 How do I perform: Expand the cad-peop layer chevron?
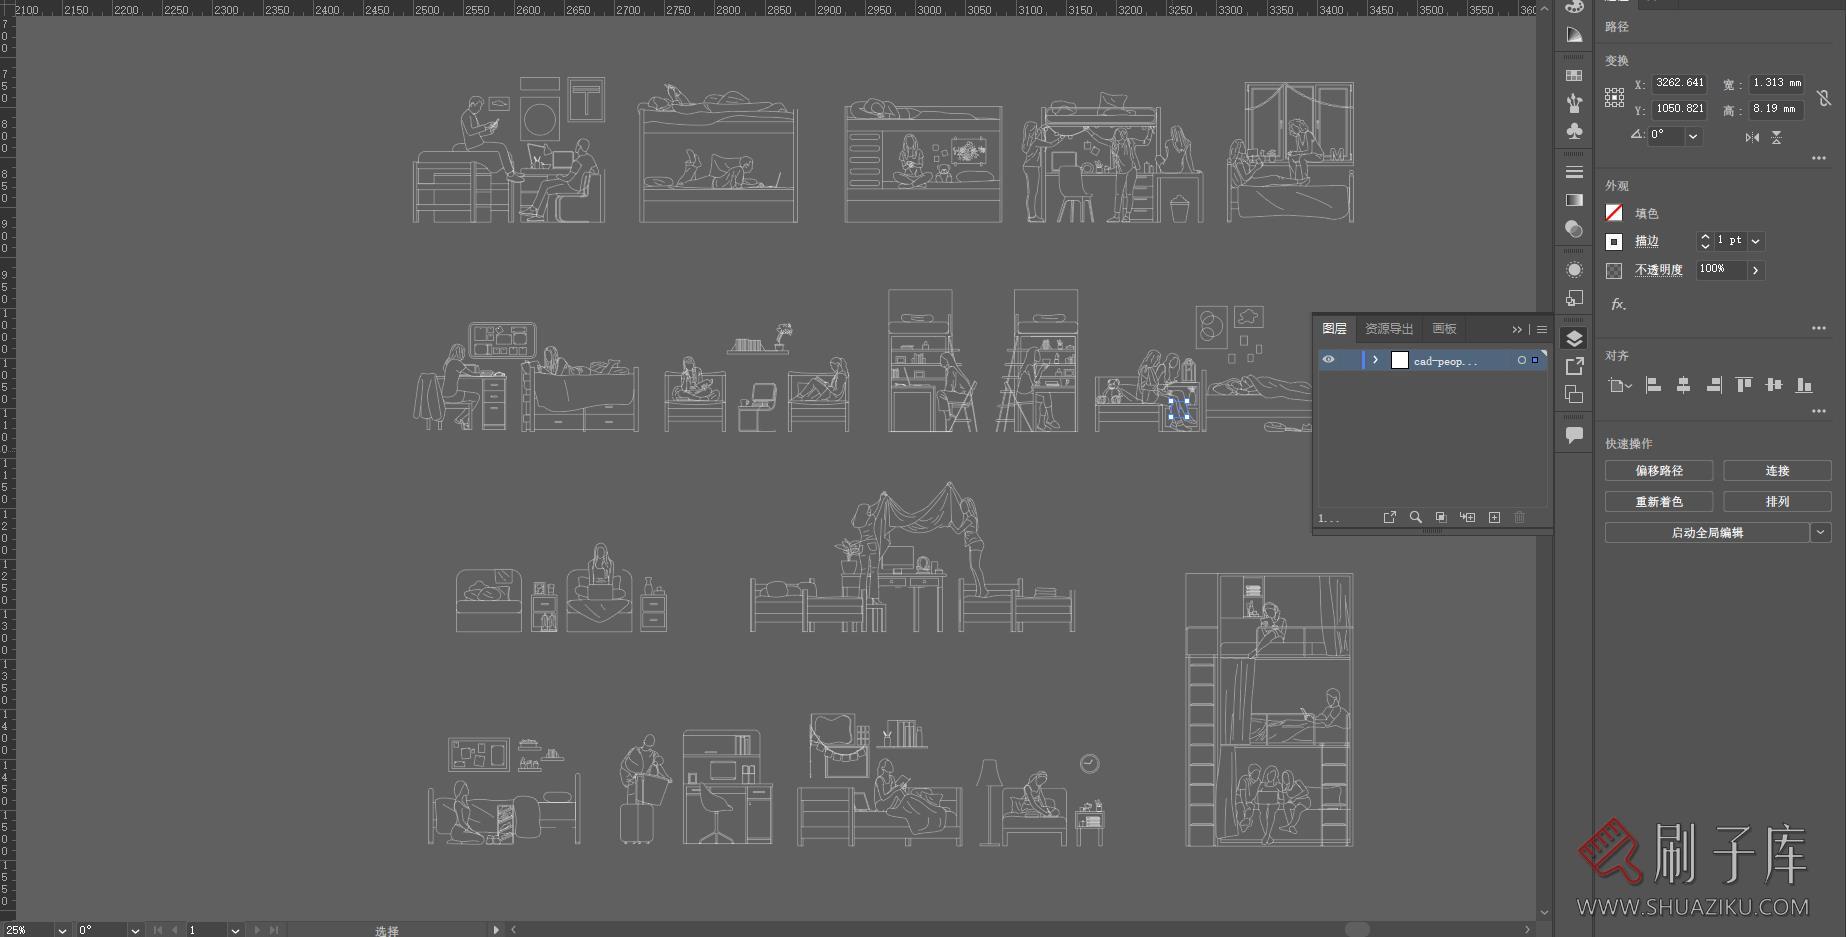(1375, 360)
